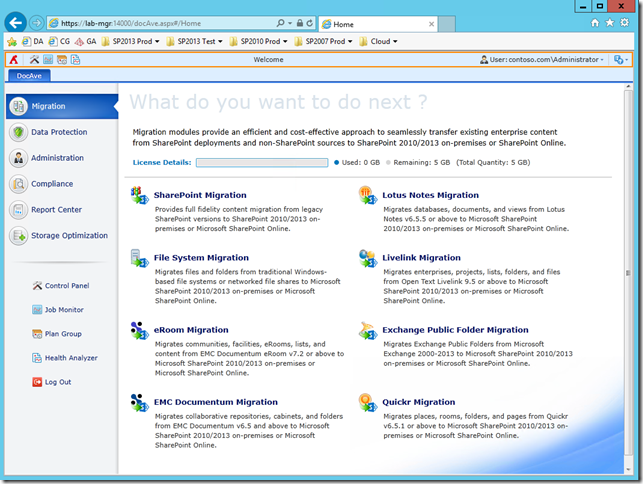Open Livelink Migration link

point(422,258)
